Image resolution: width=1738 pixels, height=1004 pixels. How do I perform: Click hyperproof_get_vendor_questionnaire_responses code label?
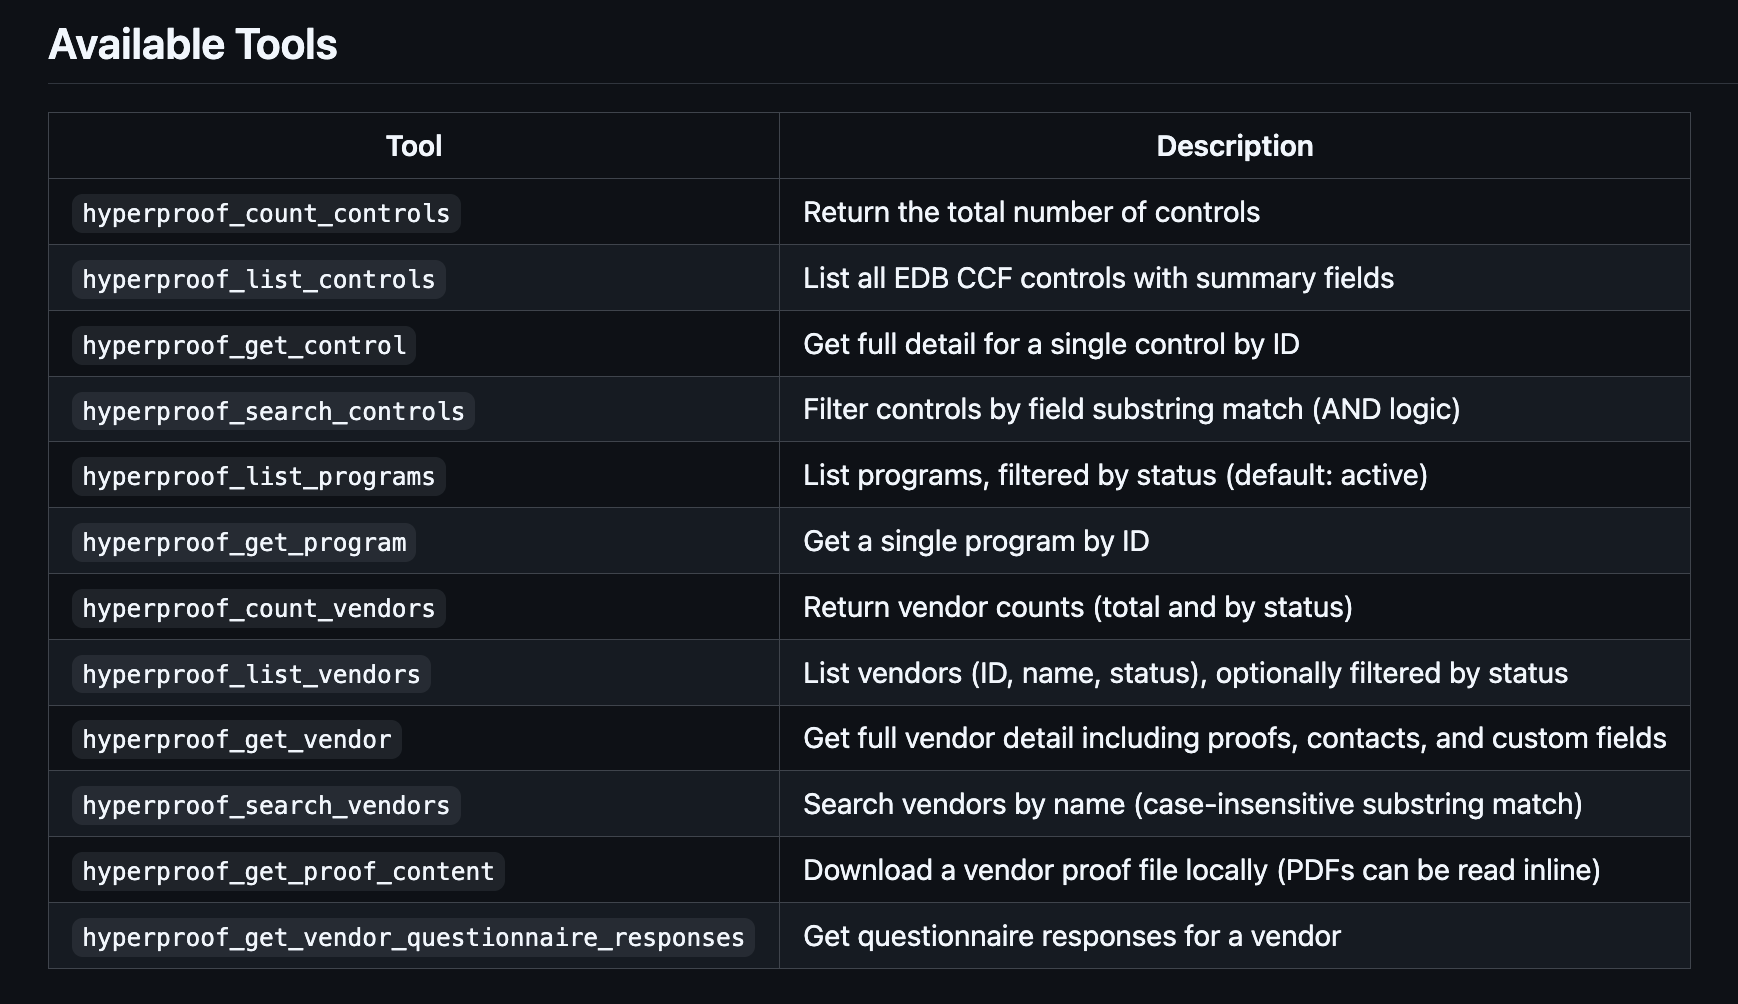click(413, 937)
